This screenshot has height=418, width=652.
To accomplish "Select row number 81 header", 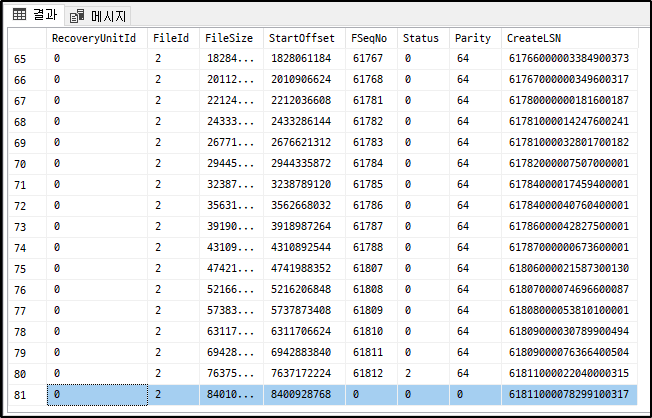I will (x=27, y=395).
